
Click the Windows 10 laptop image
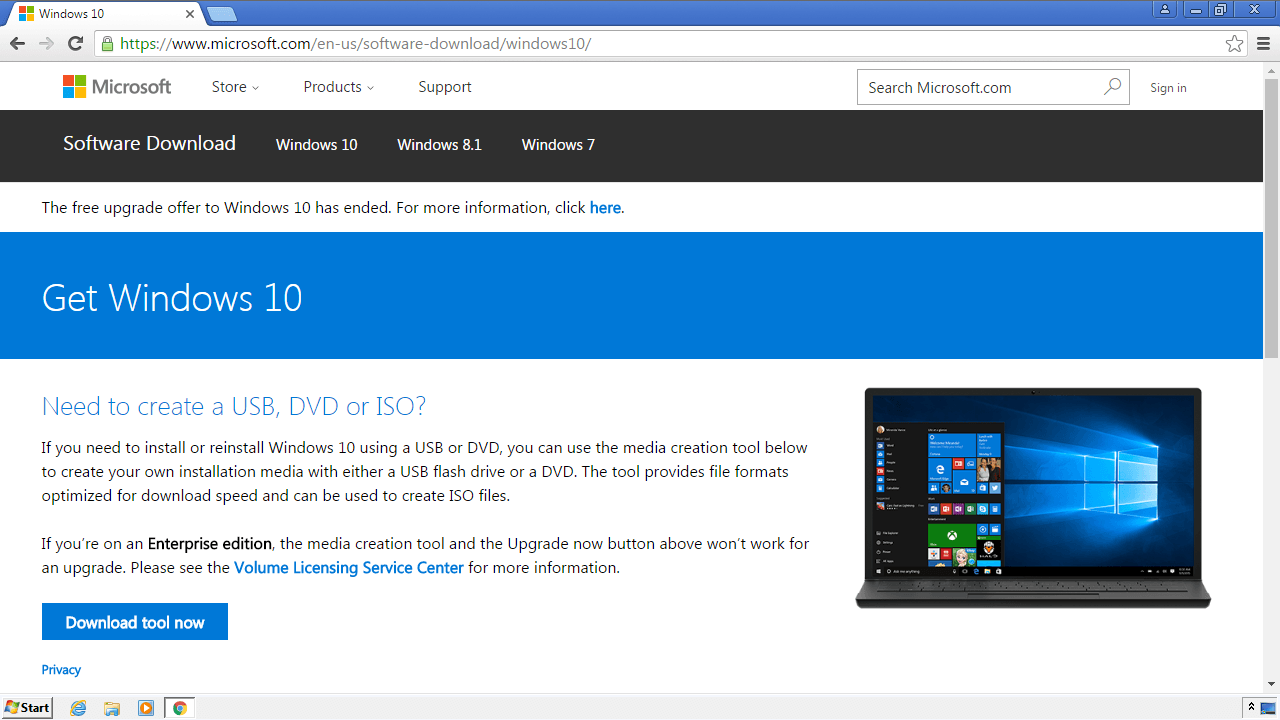tap(1033, 498)
